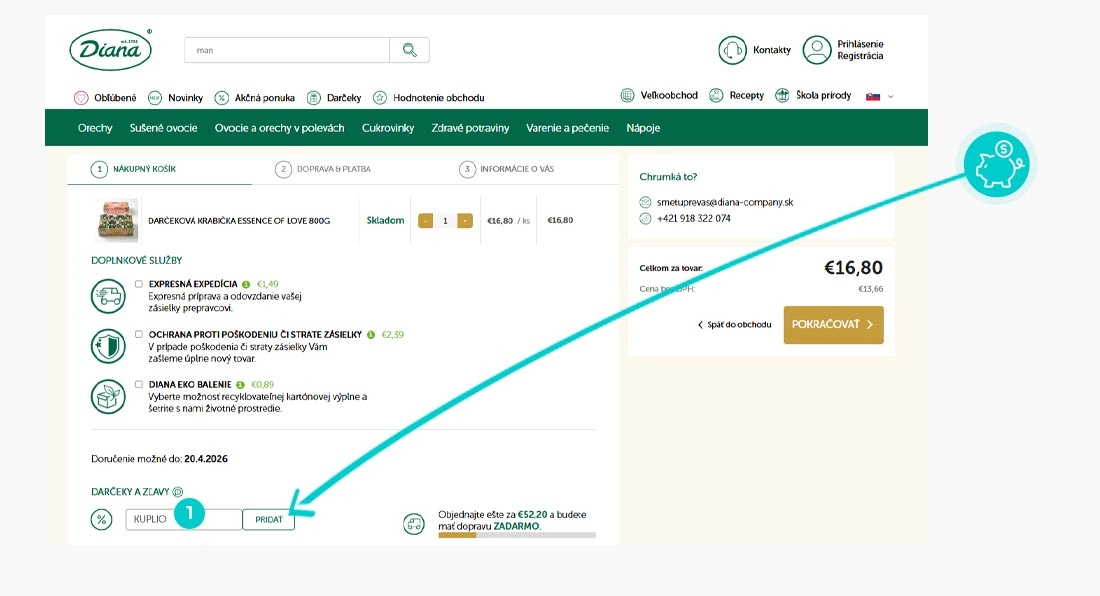Open the Orechy menu
Screen dimensions: 1100x596
click(x=95, y=128)
